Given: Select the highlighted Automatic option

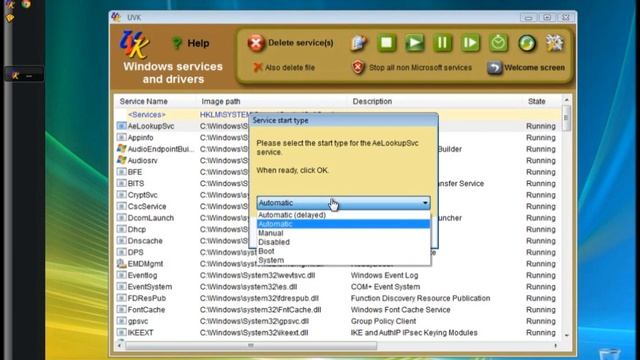Looking at the screenshot, I should 343,224.
